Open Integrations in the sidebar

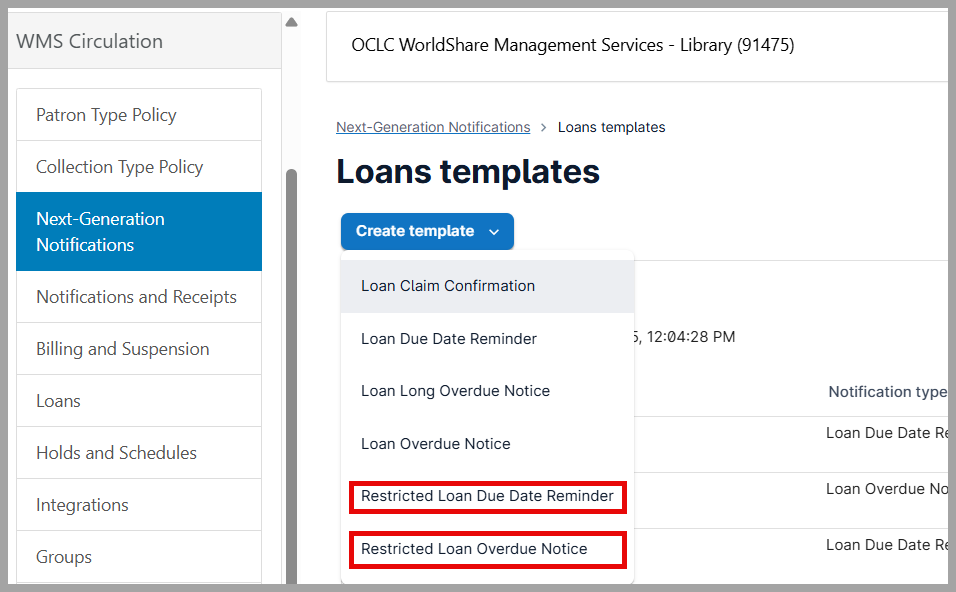(82, 505)
